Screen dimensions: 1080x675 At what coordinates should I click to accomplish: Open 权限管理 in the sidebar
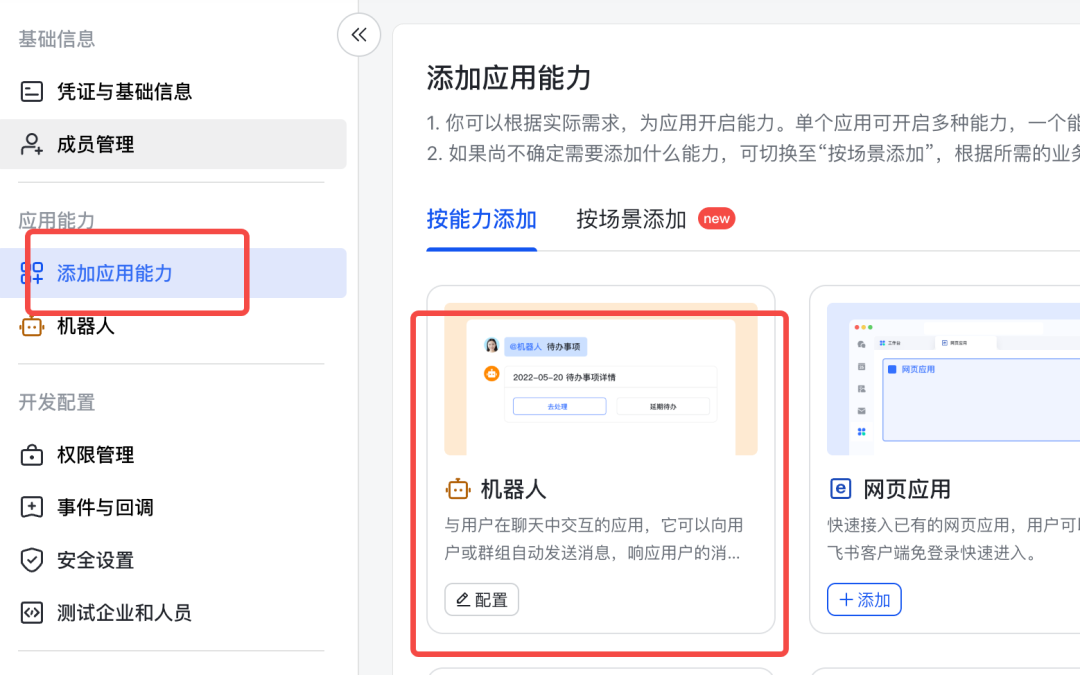[173, 455]
